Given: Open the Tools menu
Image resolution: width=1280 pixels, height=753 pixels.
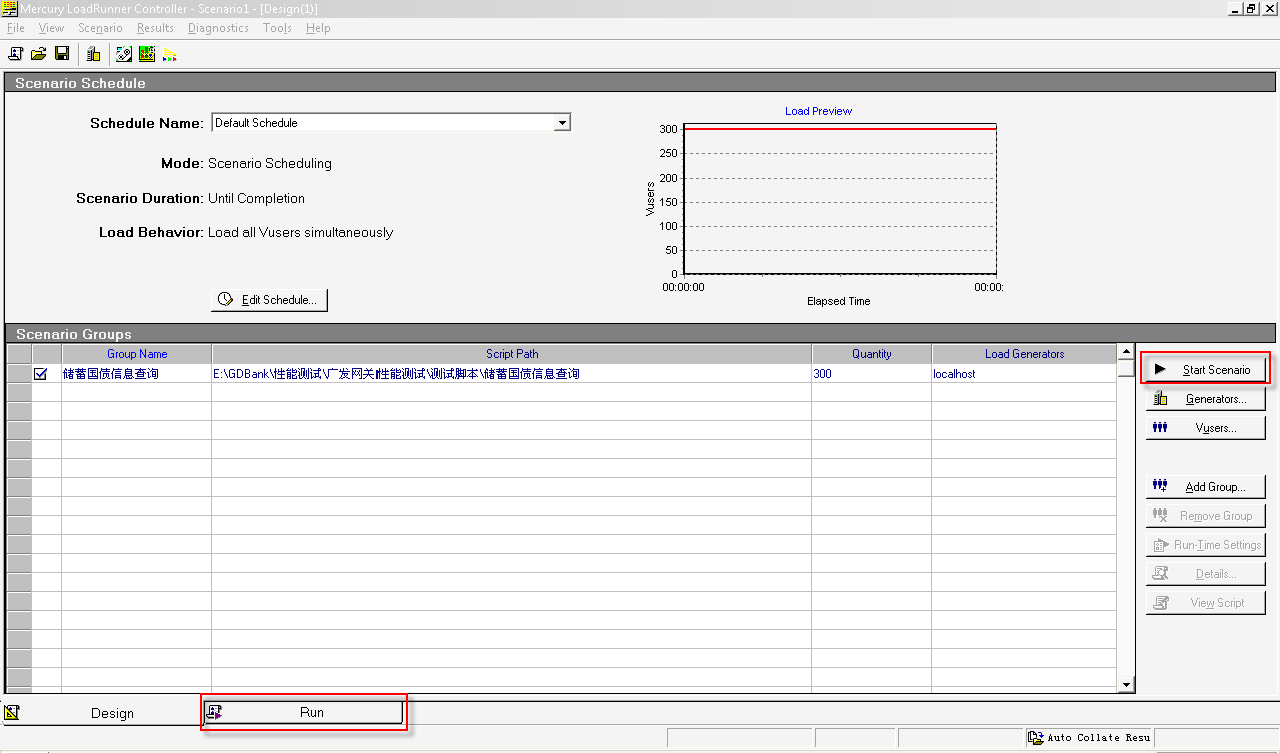Looking at the screenshot, I should tap(277, 28).
